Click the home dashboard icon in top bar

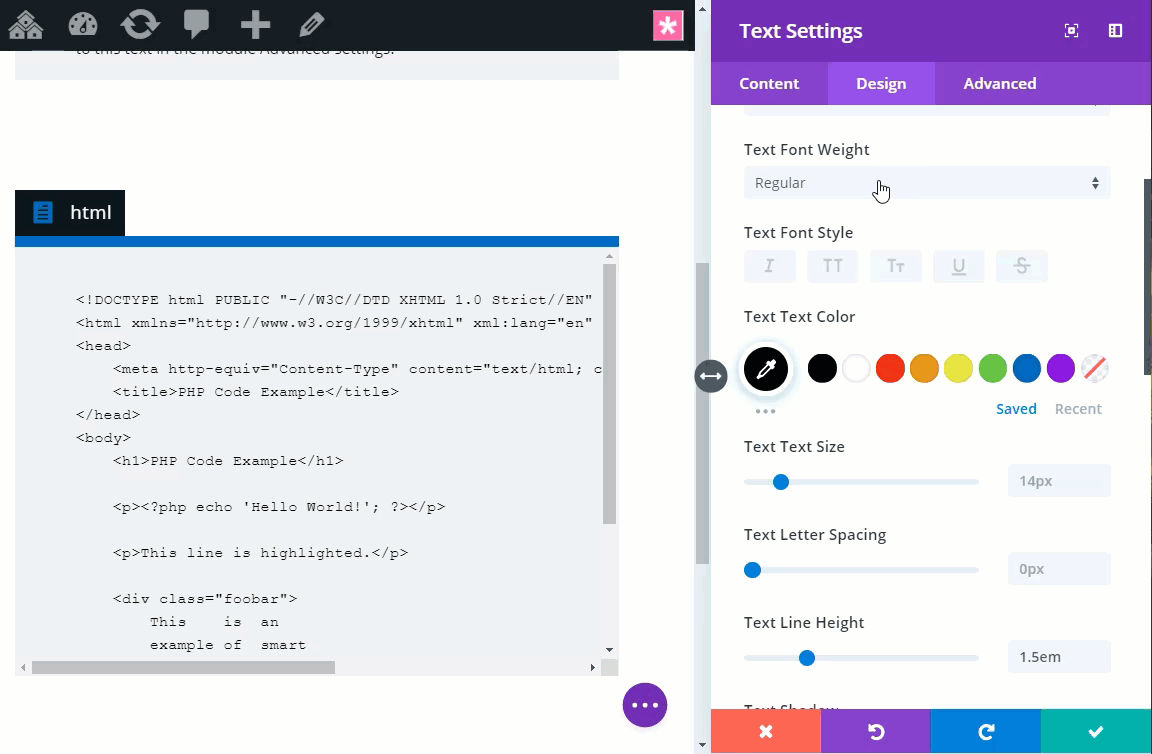point(26,25)
